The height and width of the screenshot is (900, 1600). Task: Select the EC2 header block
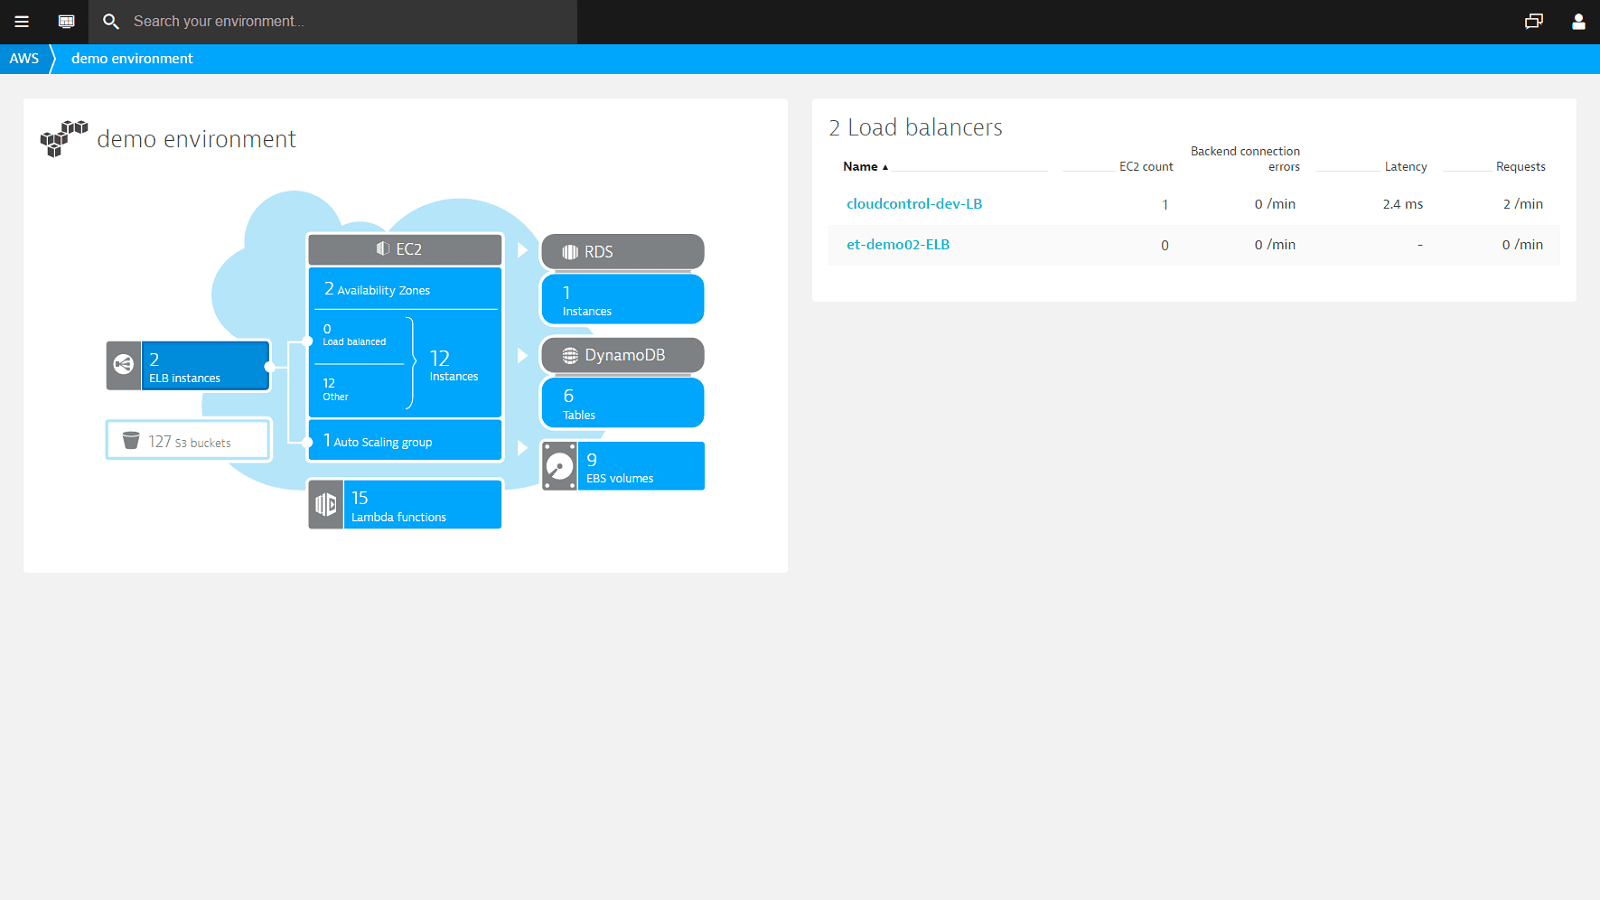pyautogui.click(x=405, y=249)
